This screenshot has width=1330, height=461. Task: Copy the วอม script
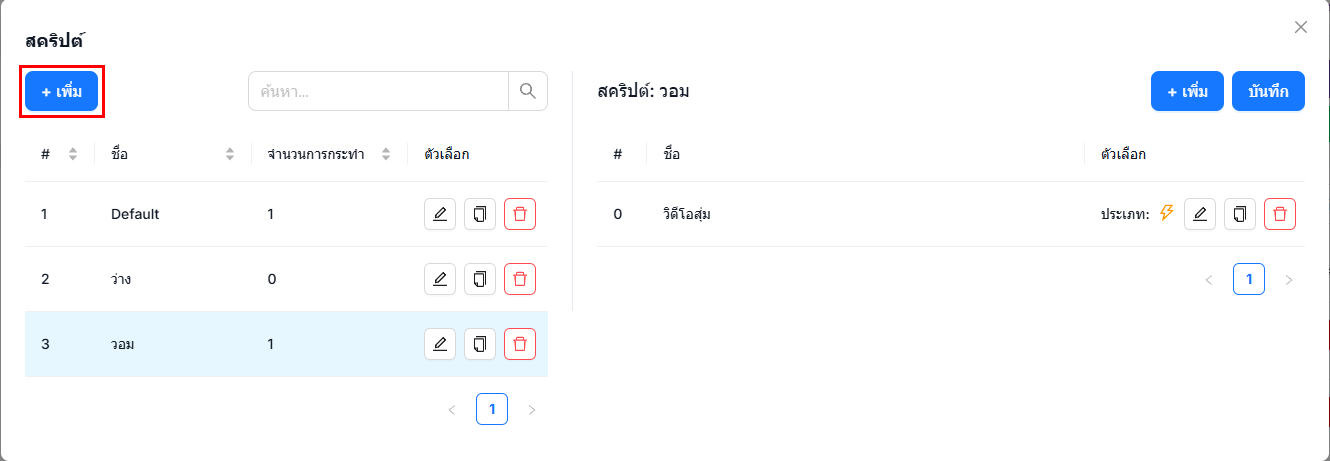(480, 344)
